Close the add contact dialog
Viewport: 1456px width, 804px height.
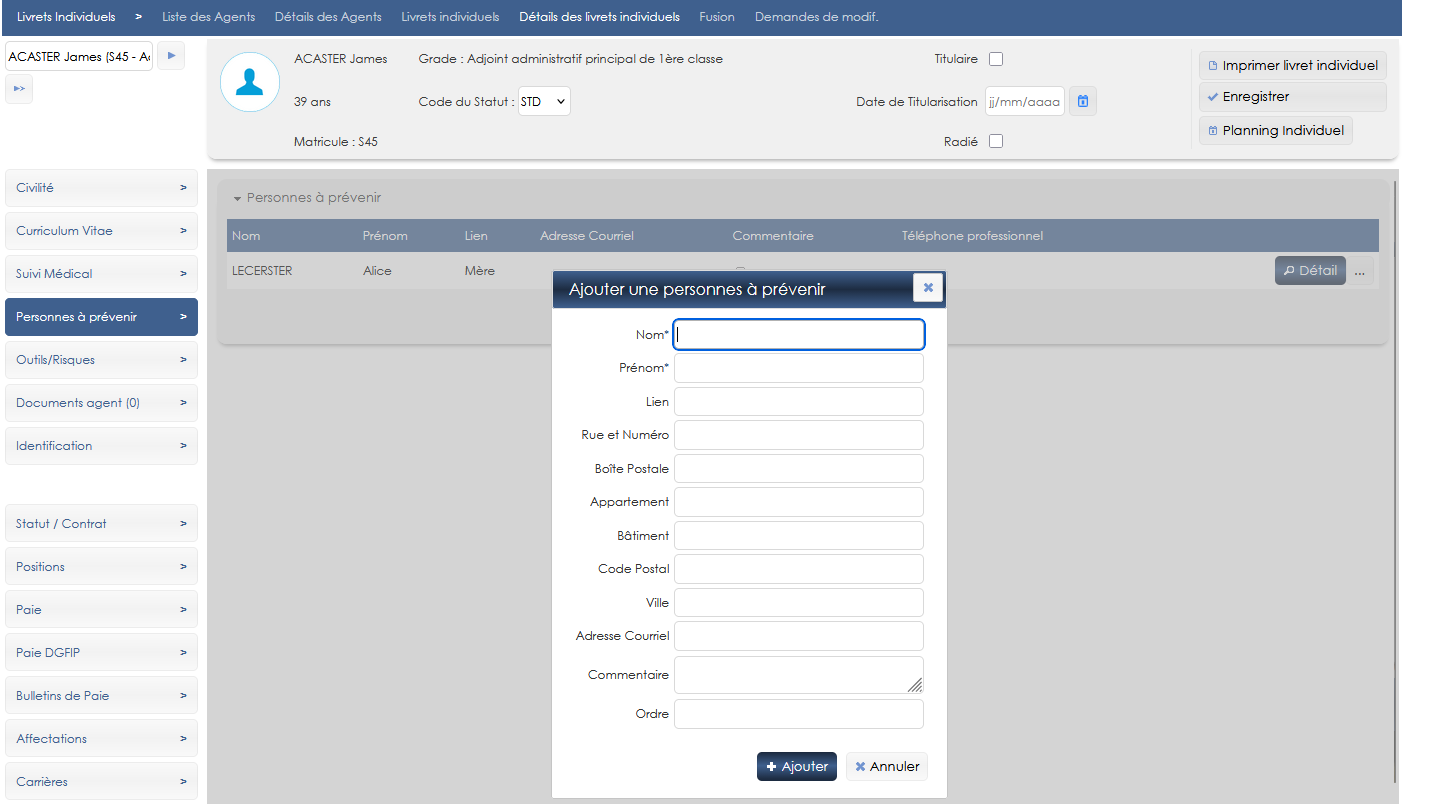pyautogui.click(x=928, y=288)
